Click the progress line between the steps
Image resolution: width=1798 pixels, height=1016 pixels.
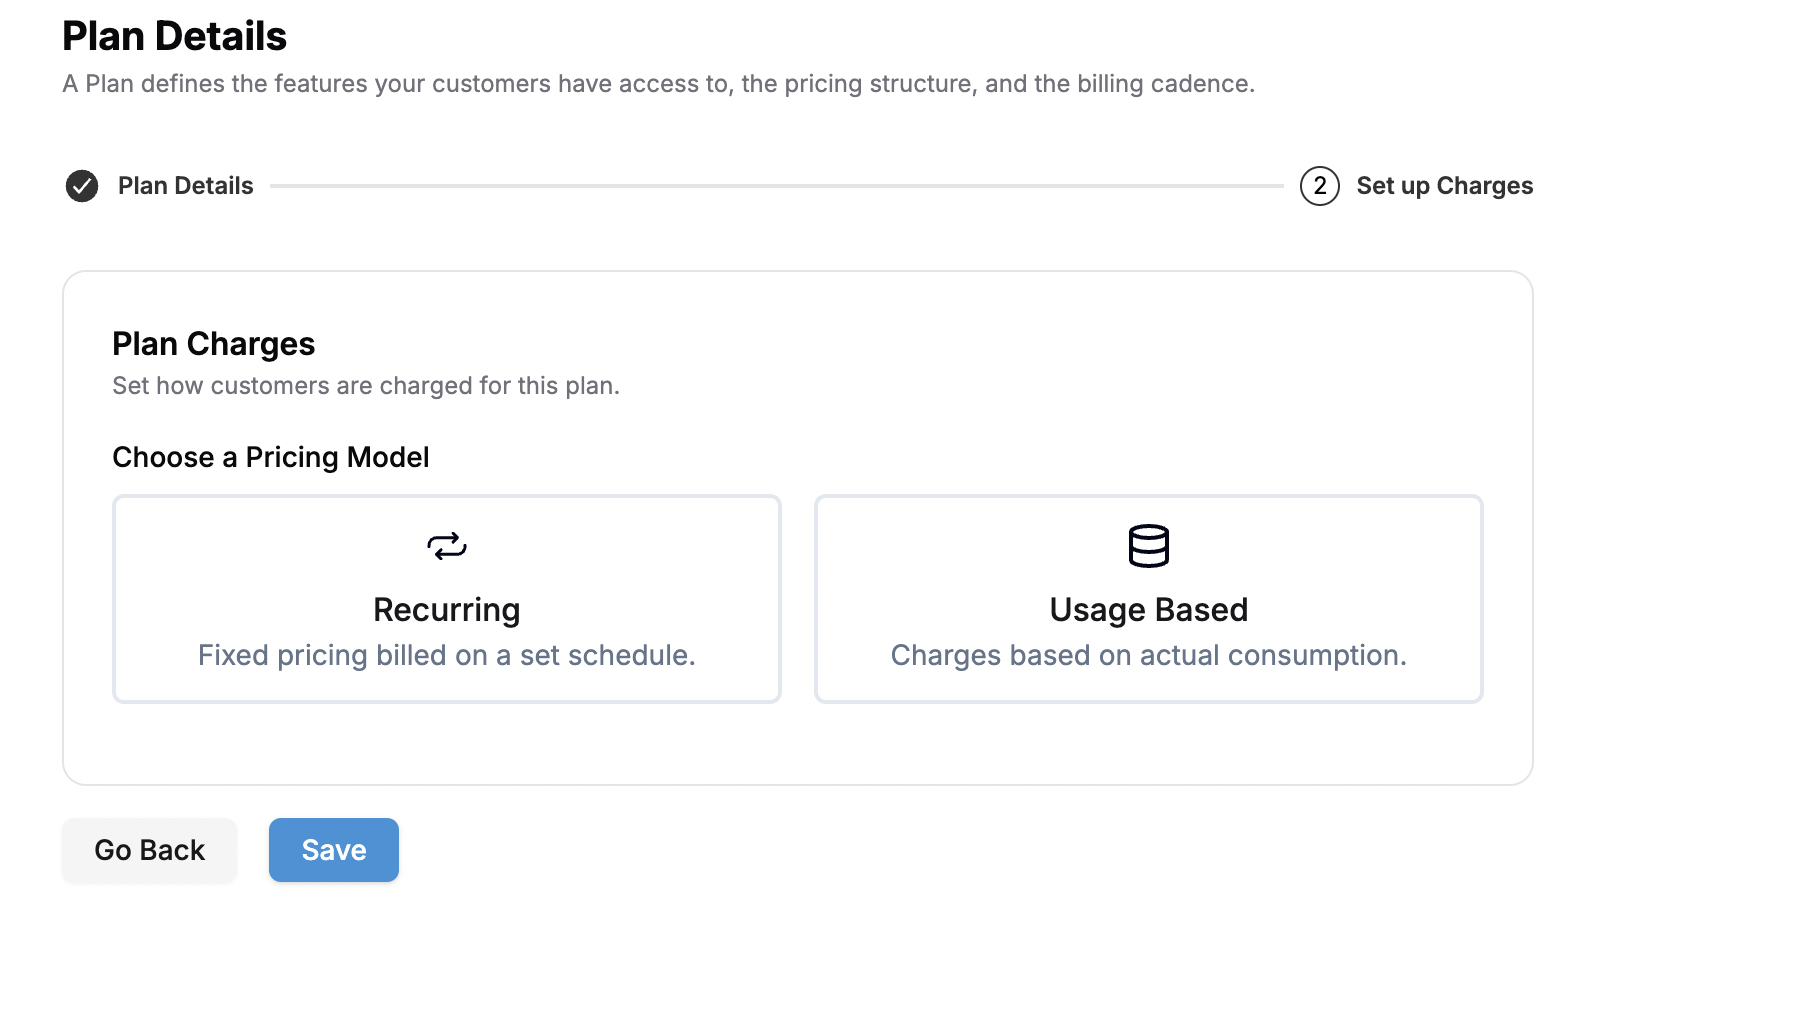[777, 186]
